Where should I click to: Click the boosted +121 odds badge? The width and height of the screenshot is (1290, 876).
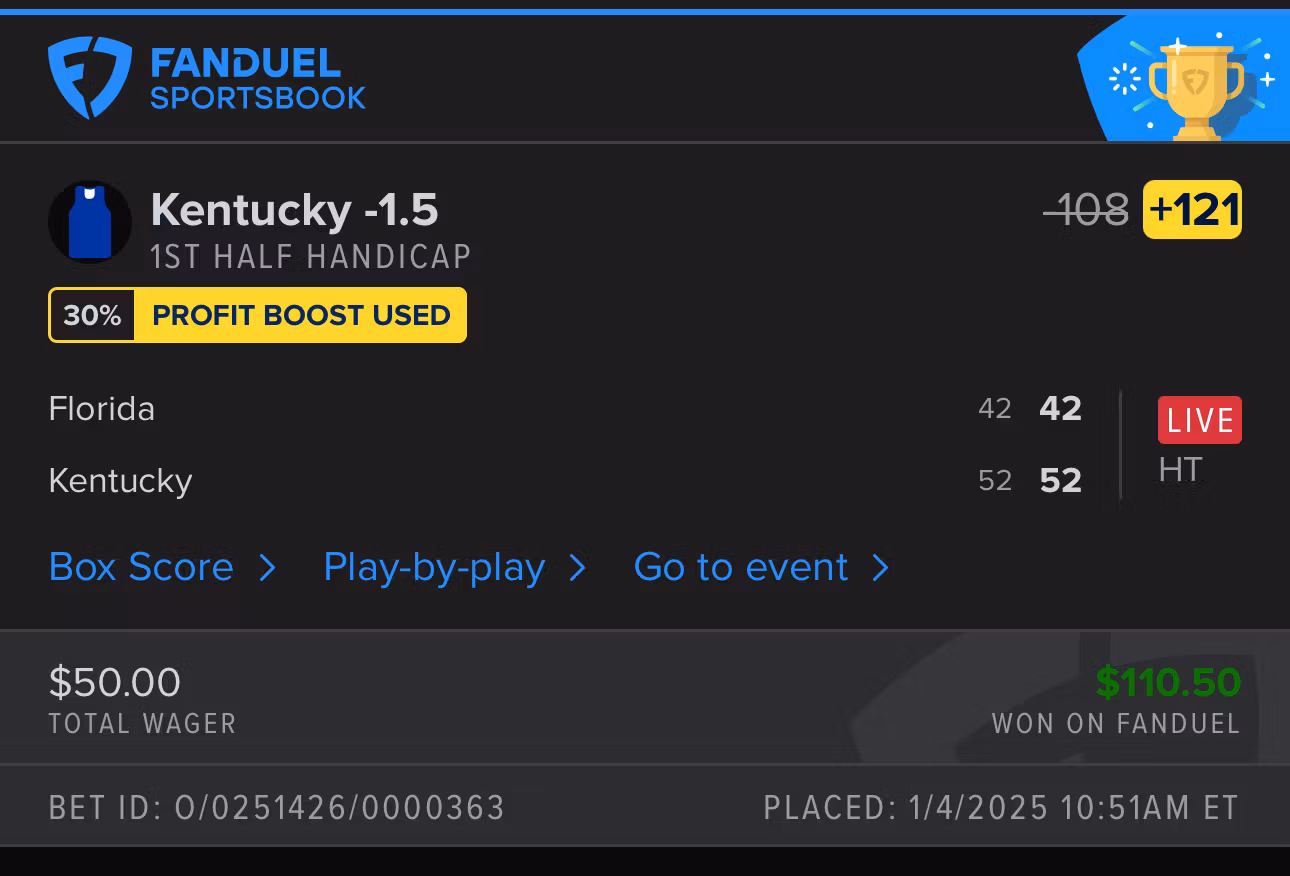[x=1192, y=210]
